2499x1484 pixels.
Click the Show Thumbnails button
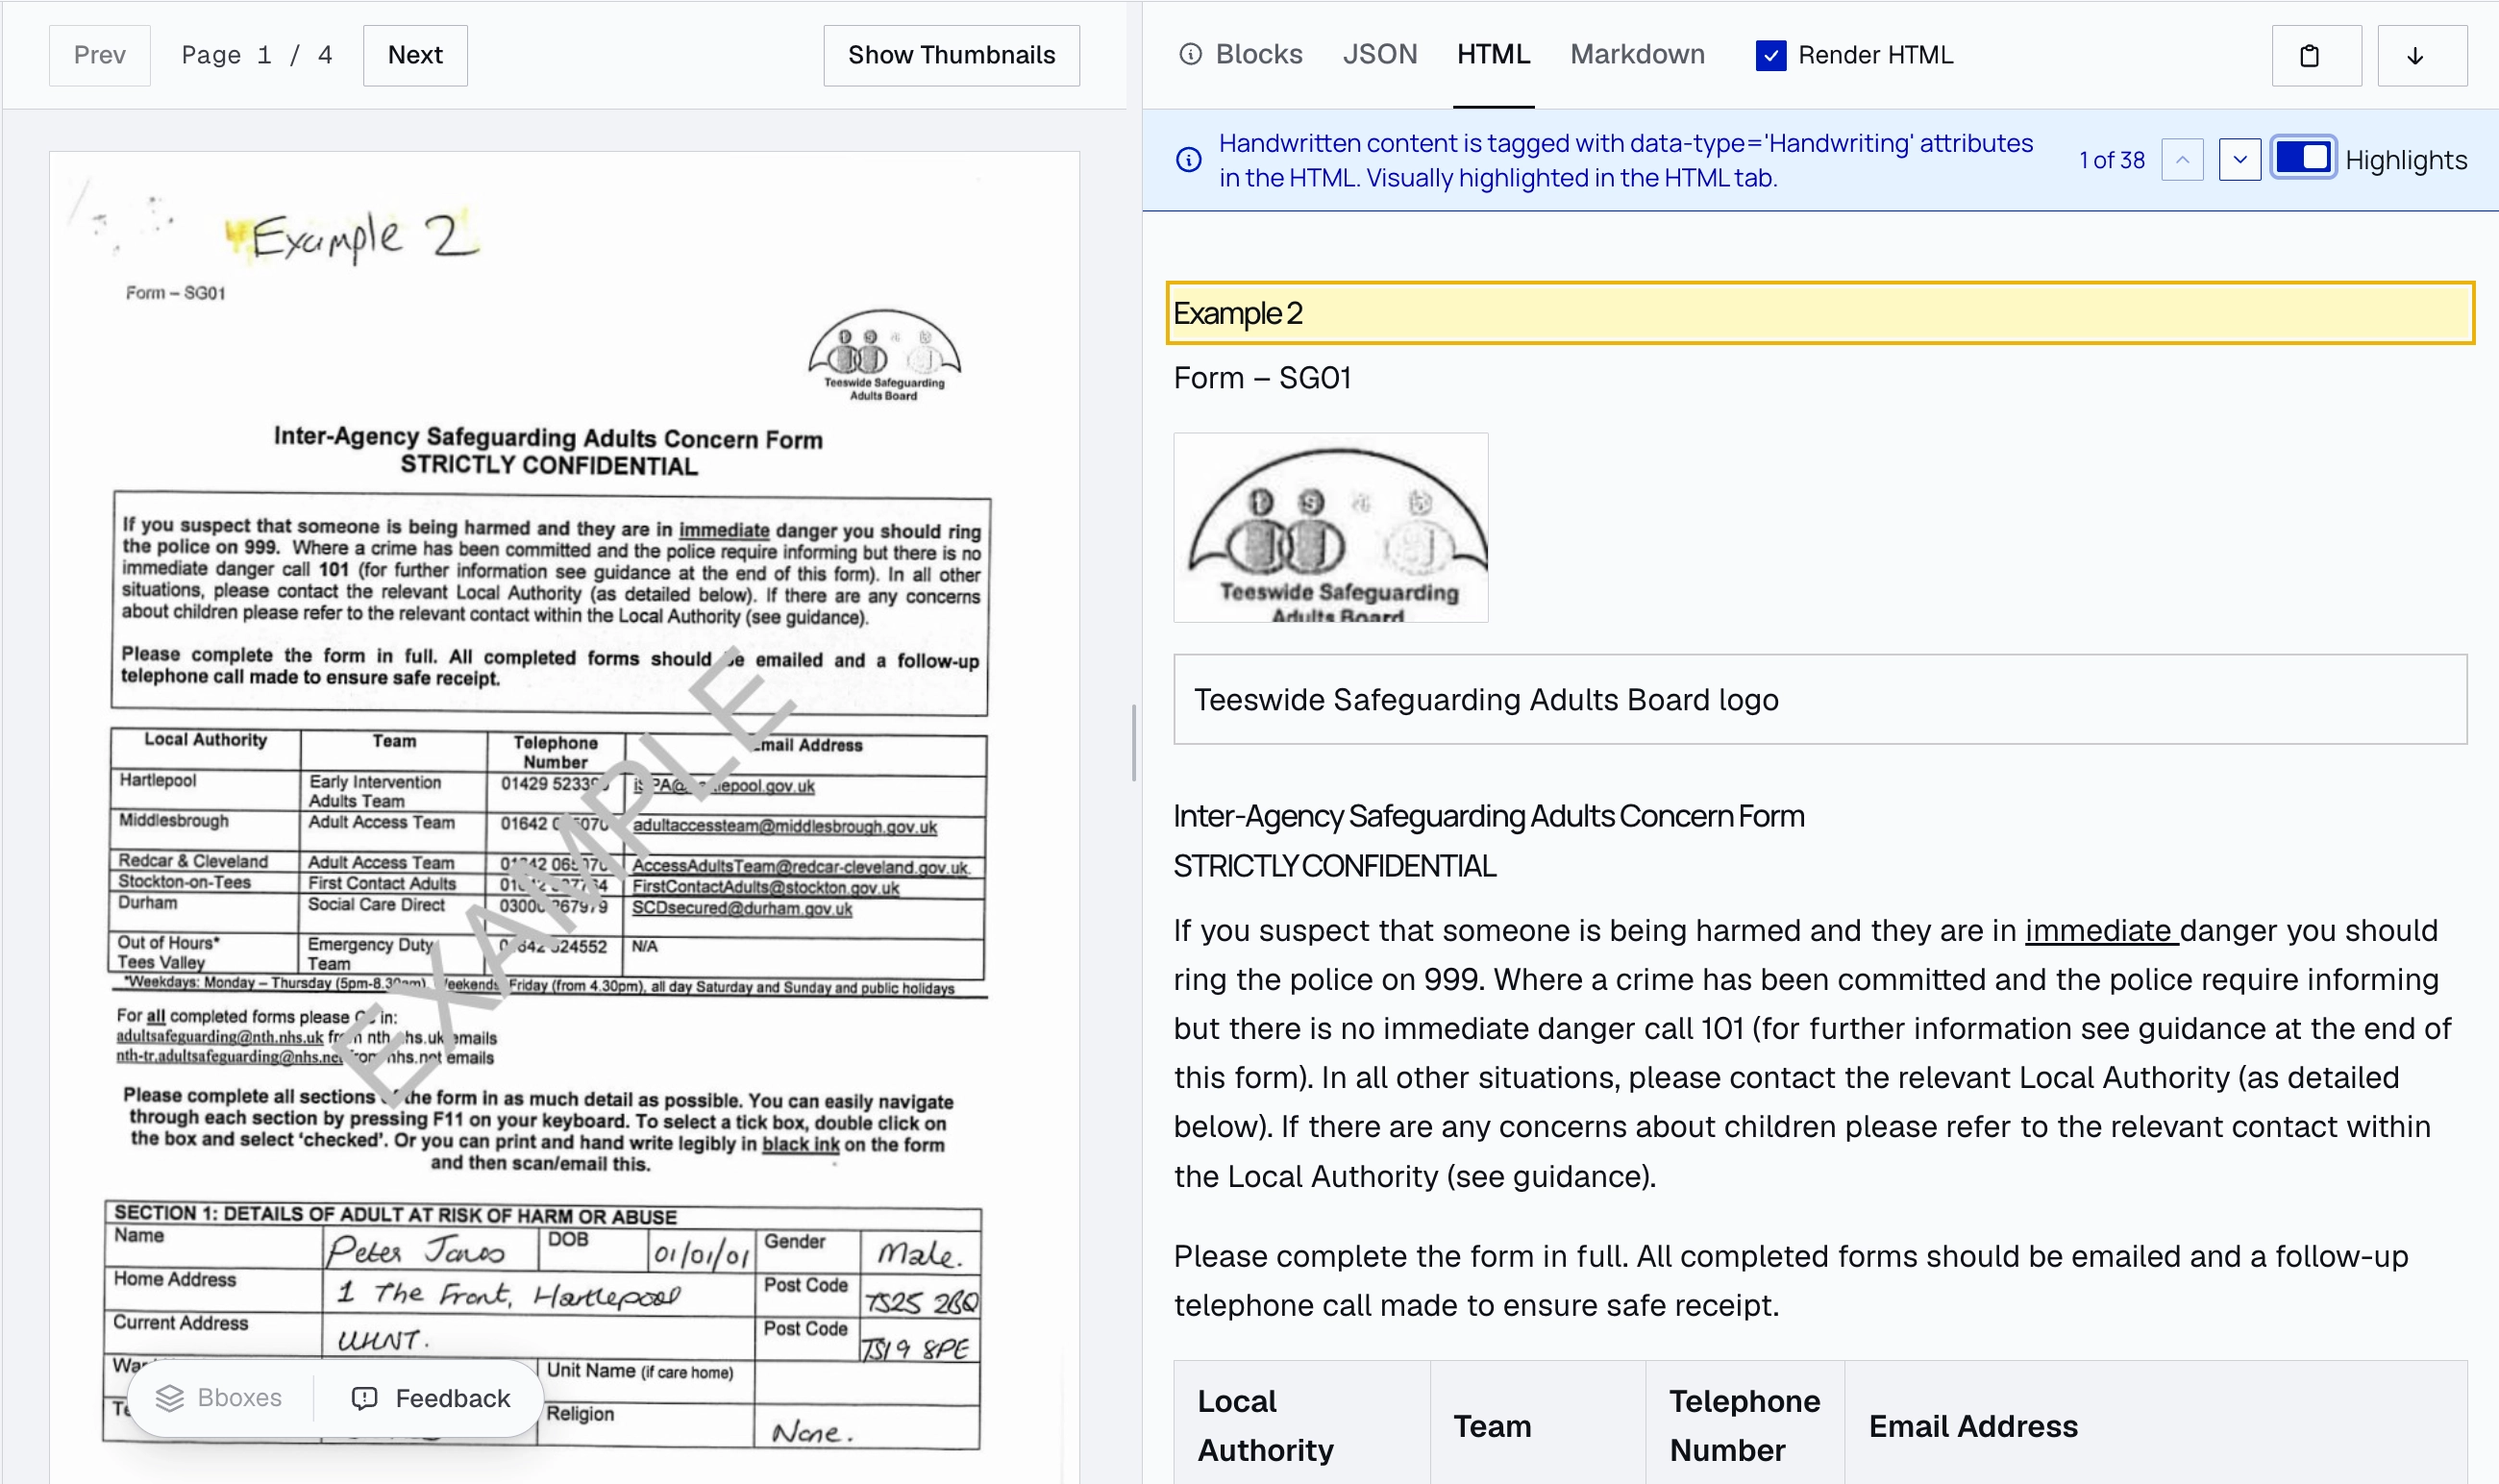(x=951, y=55)
